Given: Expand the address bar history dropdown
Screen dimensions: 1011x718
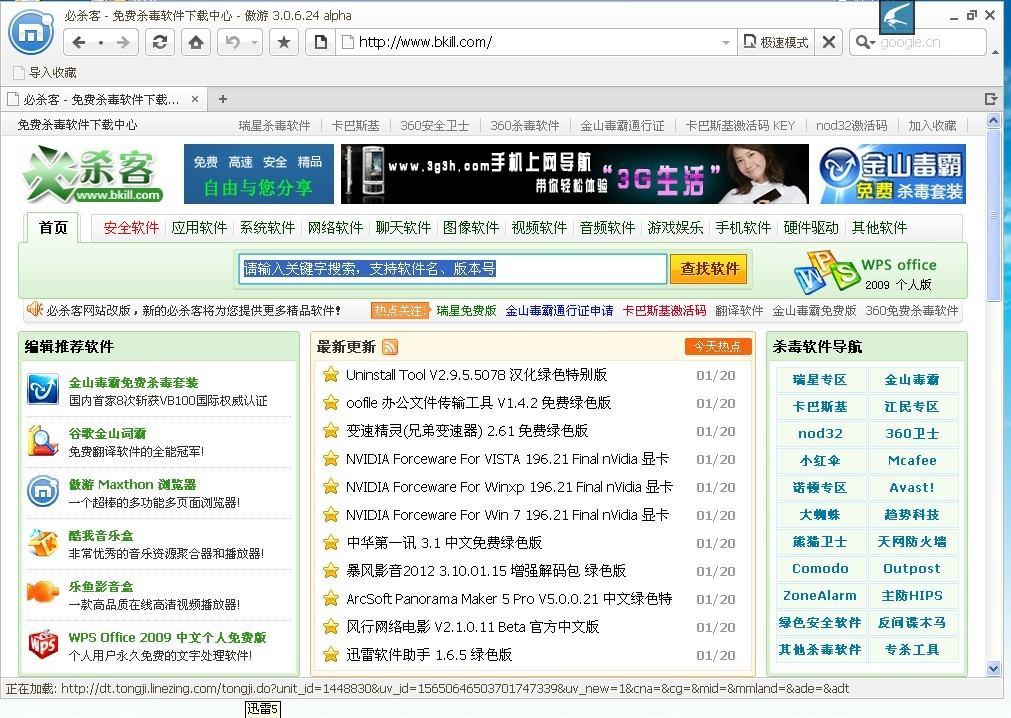Looking at the screenshot, I should 726,42.
